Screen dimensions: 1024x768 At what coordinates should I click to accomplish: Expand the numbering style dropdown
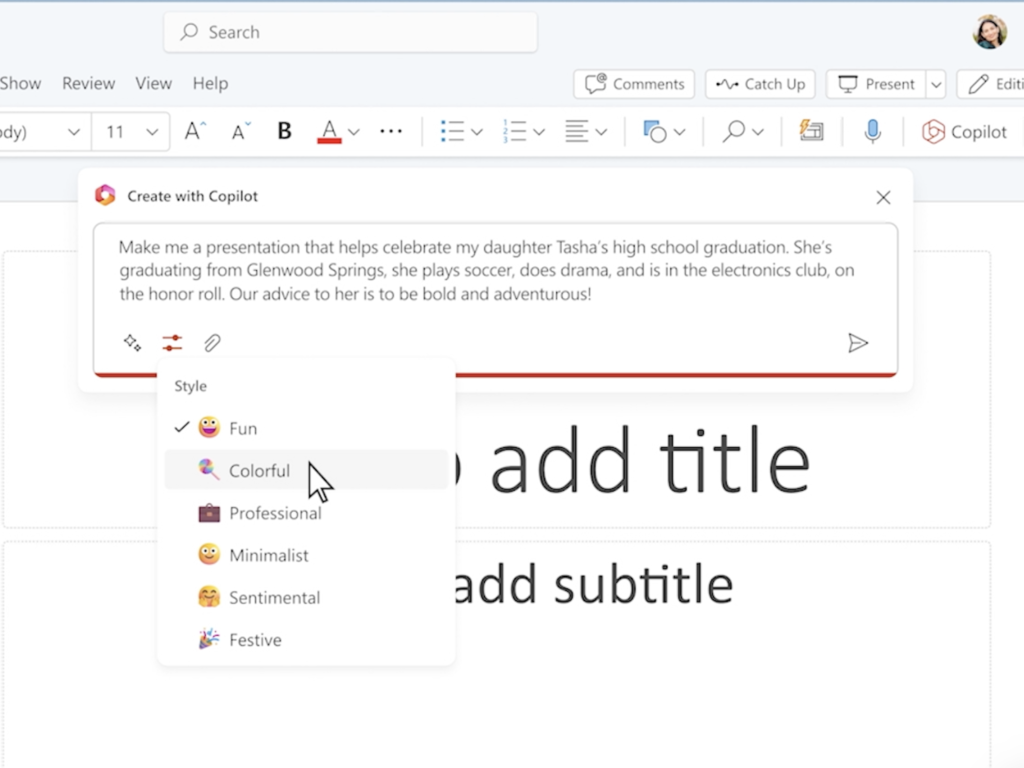pyautogui.click(x=539, y=132)
